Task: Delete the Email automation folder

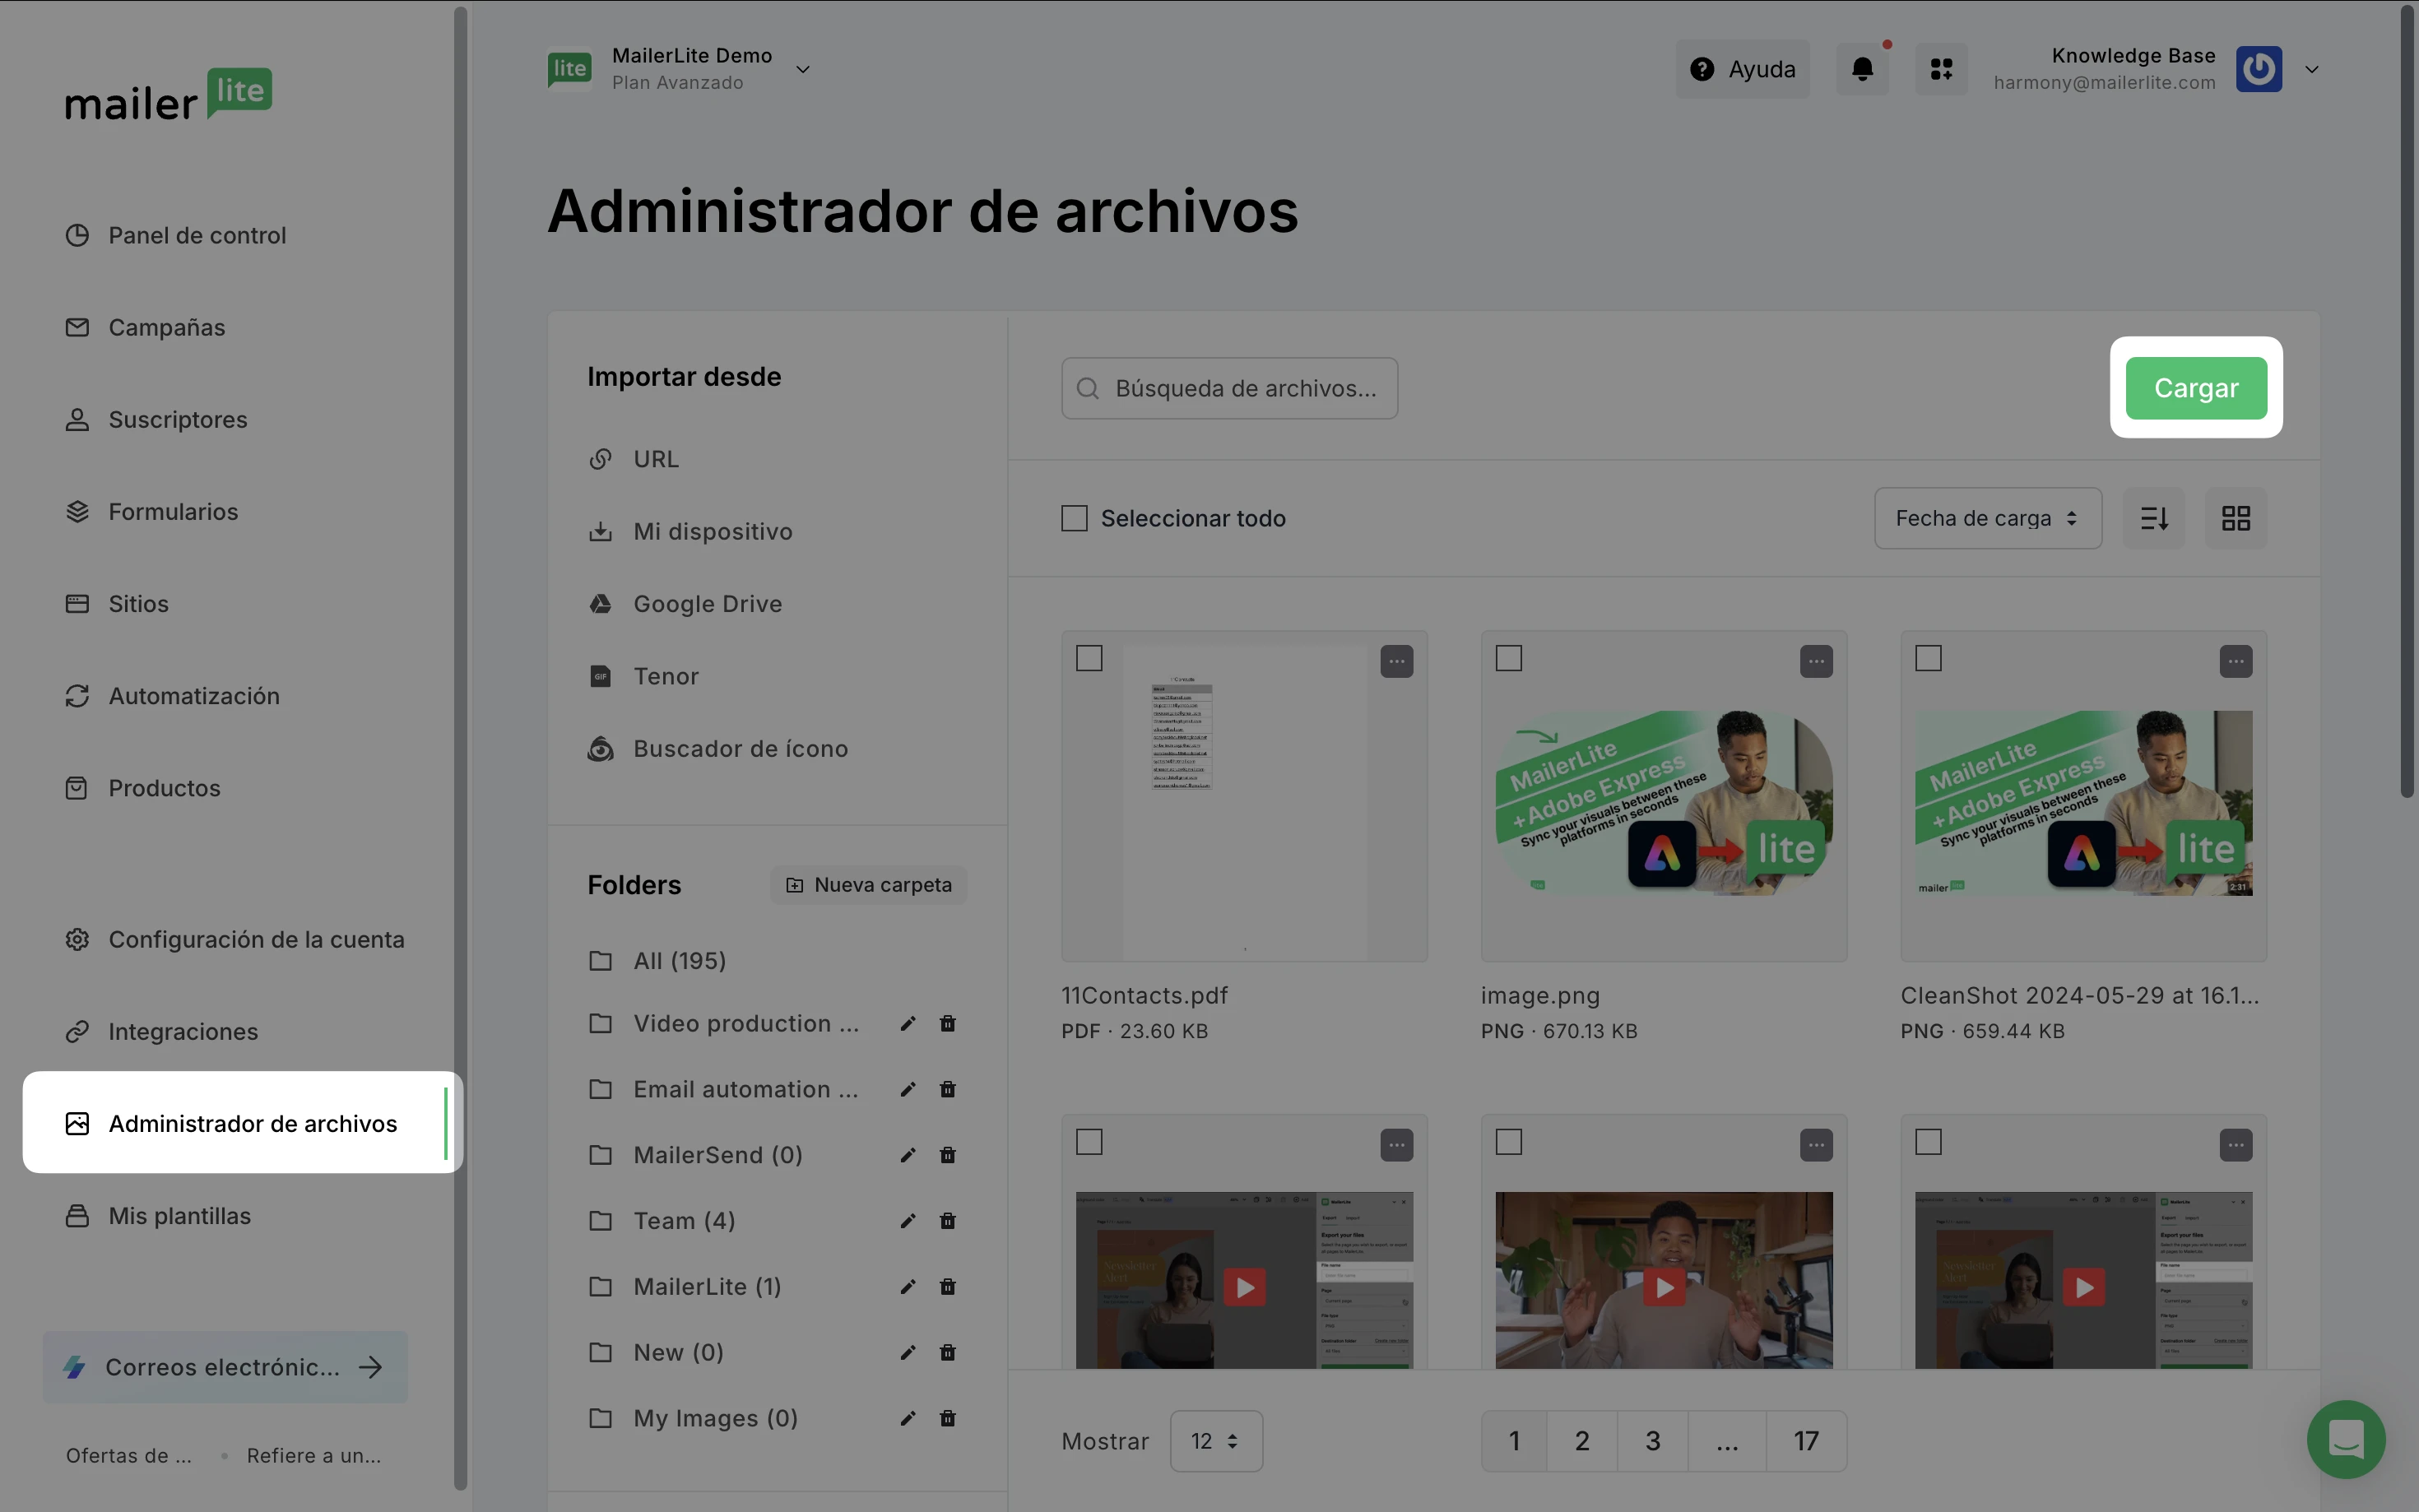Action: pyautogui.click(x=947, y=1089)
